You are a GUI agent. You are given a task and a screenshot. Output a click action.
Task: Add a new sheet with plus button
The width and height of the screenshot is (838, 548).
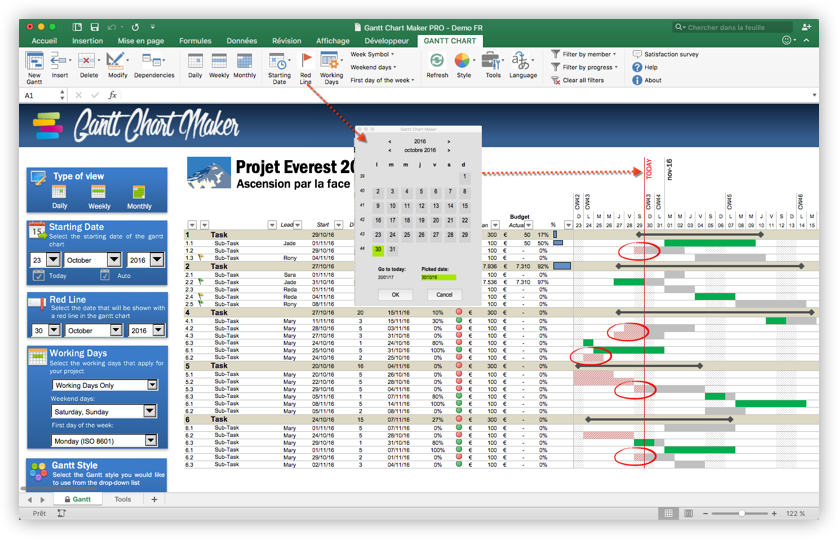(x=154, y=499)
